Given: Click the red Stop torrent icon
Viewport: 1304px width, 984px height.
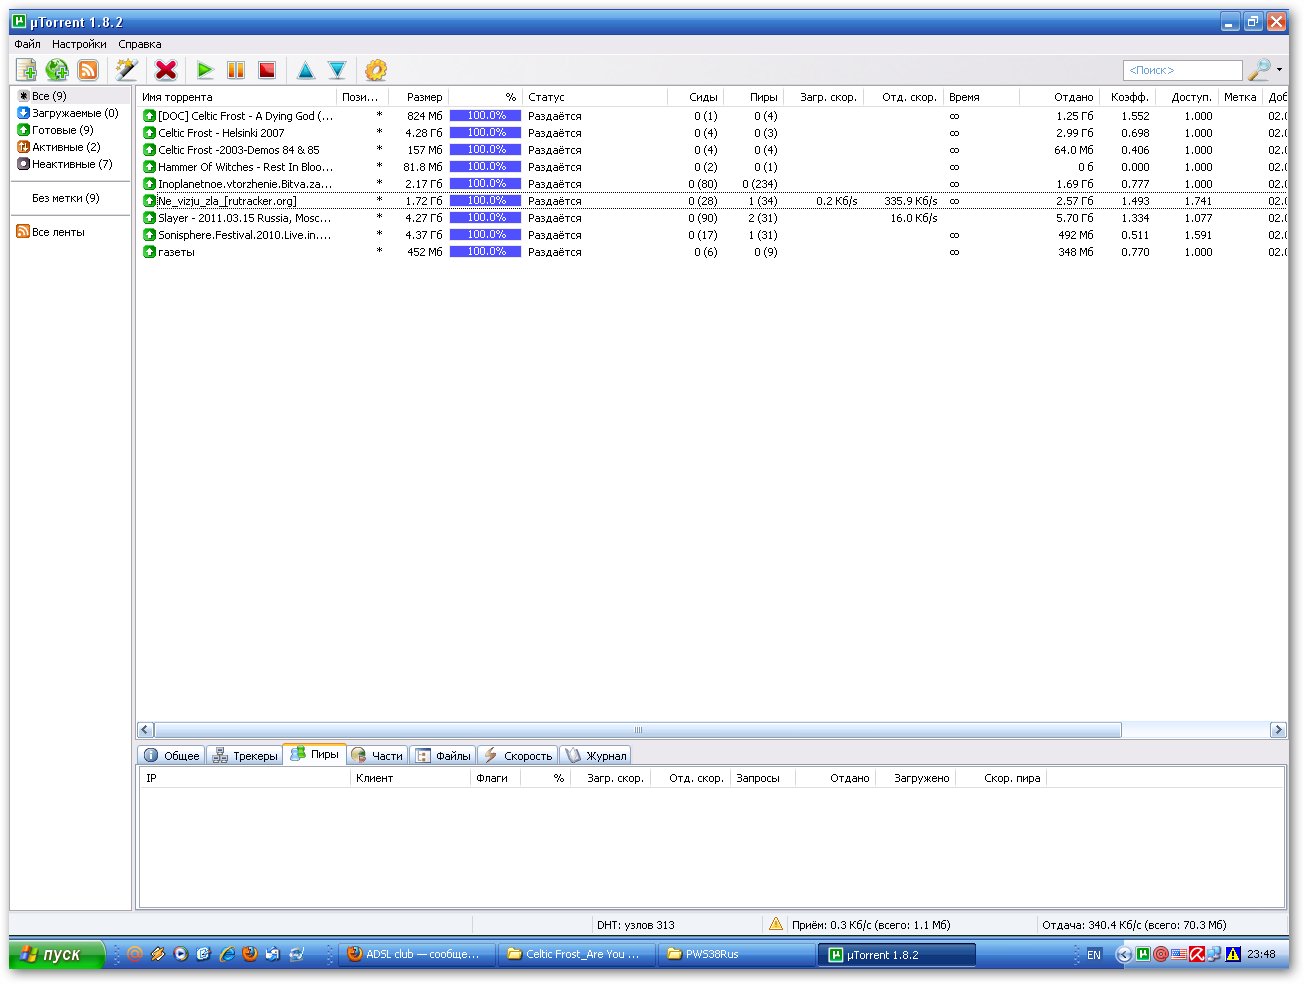Looking at the screenshot, I should point(267,70).
